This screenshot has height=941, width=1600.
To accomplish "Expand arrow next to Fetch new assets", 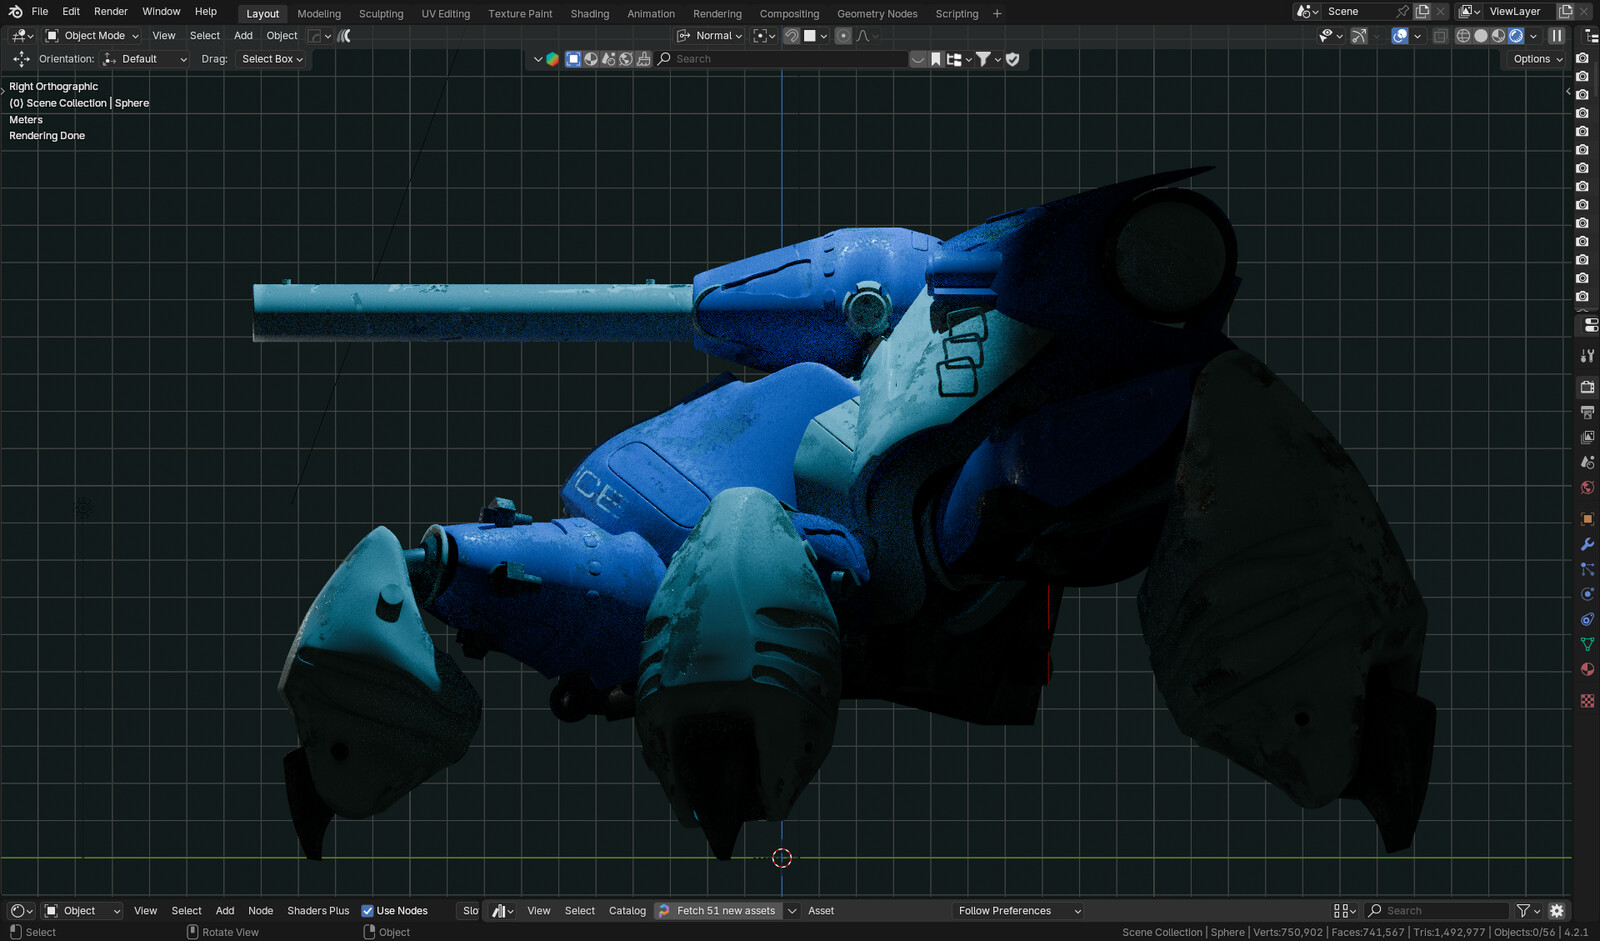I will point(792,911).
